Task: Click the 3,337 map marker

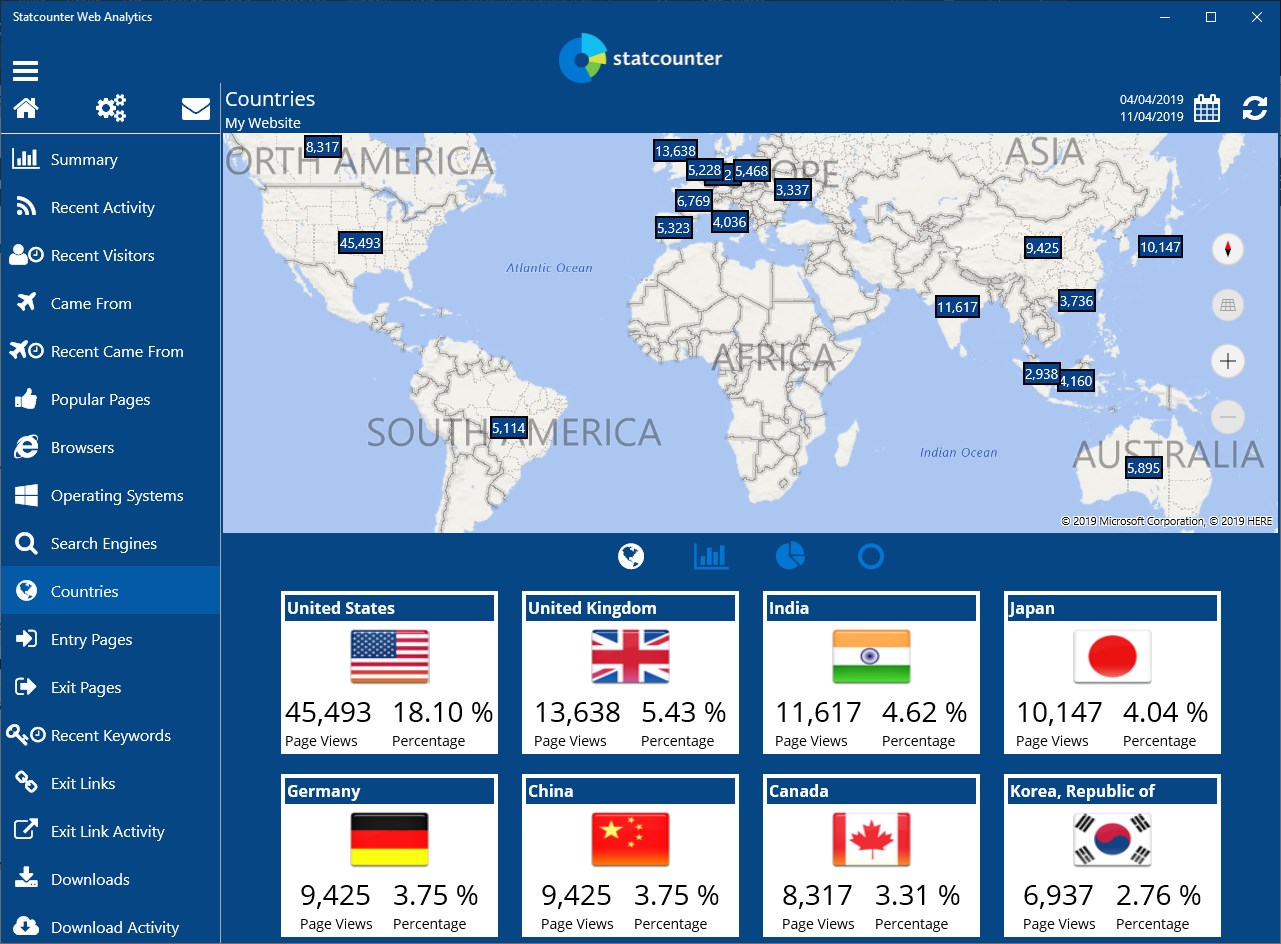Action: [x=792, y=189]
